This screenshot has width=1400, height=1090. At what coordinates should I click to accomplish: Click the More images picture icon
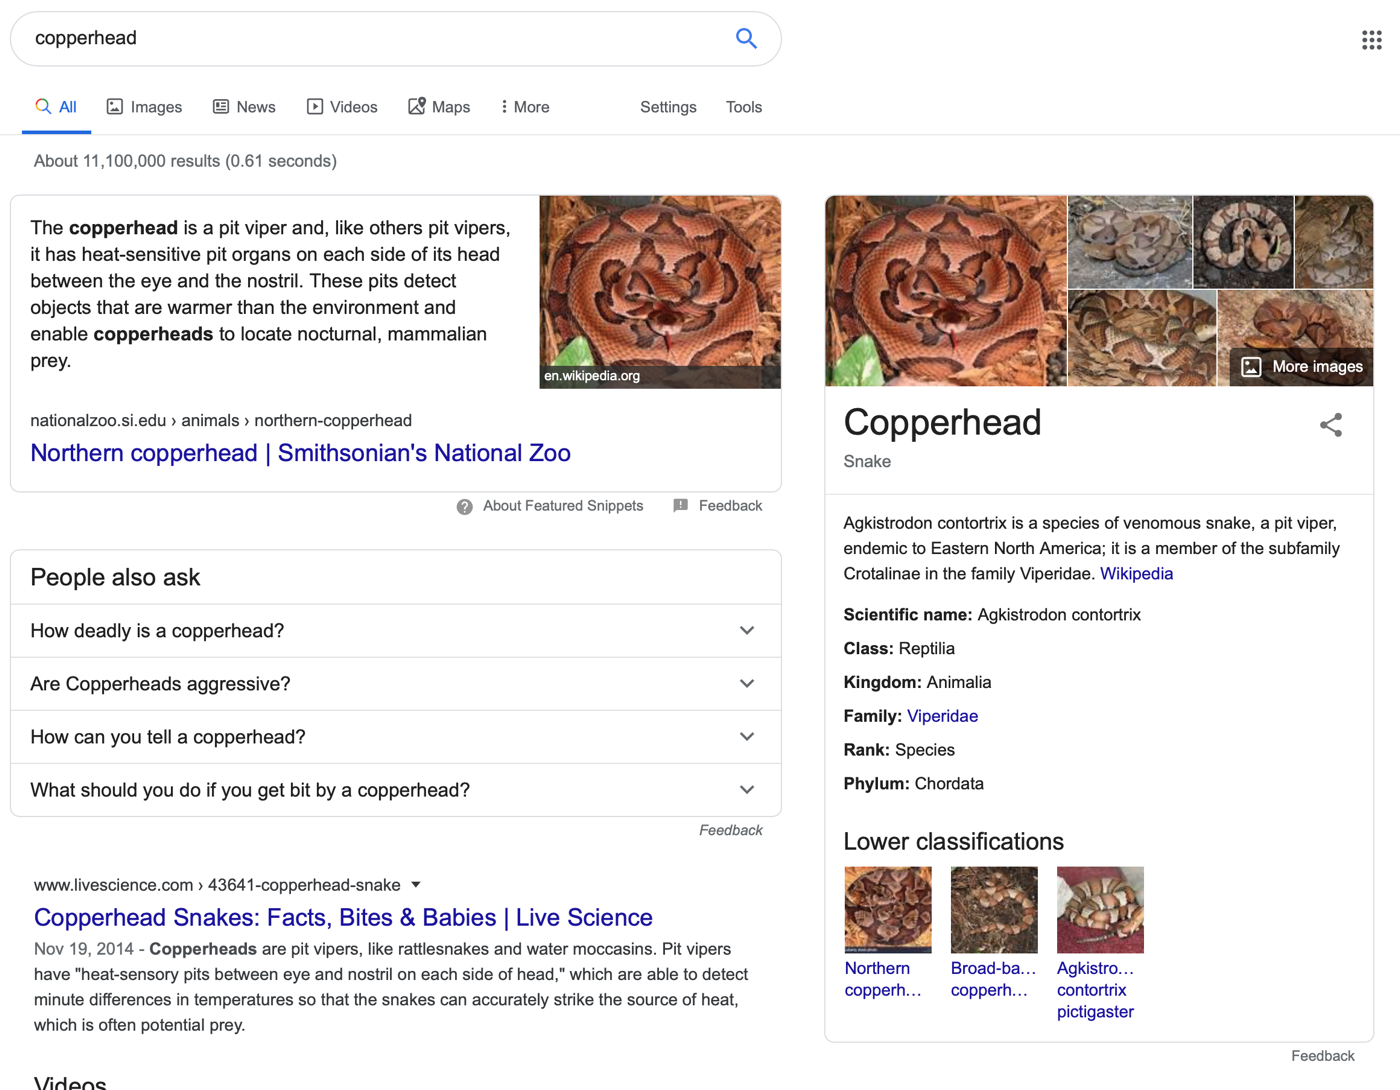[x=1251, y=367]
